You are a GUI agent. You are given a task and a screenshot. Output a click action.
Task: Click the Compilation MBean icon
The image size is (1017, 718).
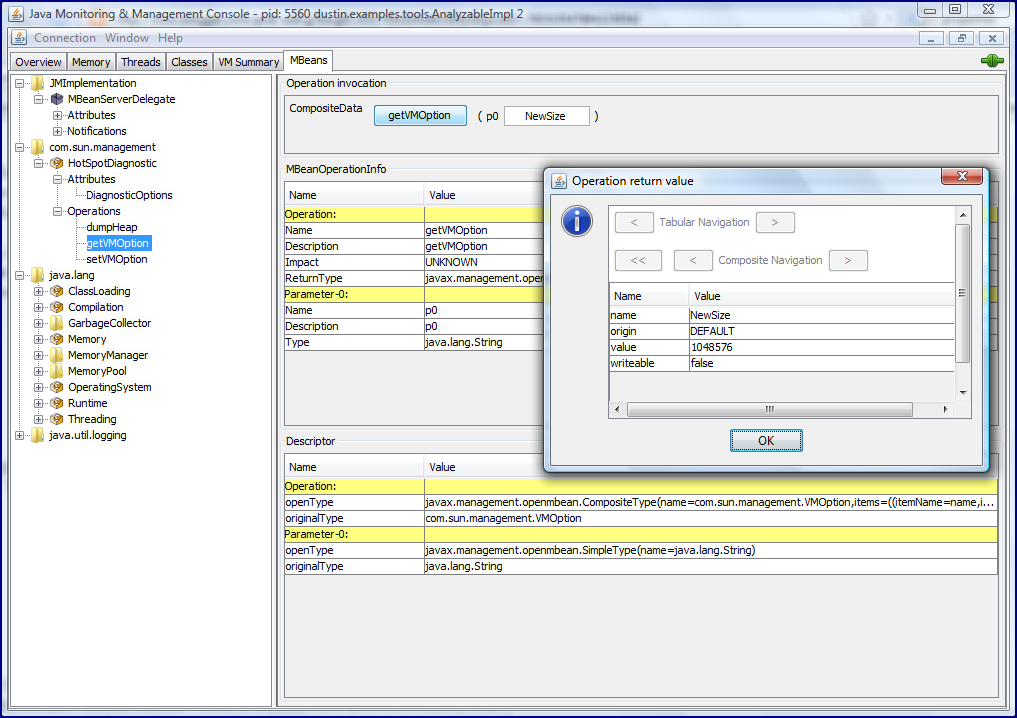(x=57, y=307)
